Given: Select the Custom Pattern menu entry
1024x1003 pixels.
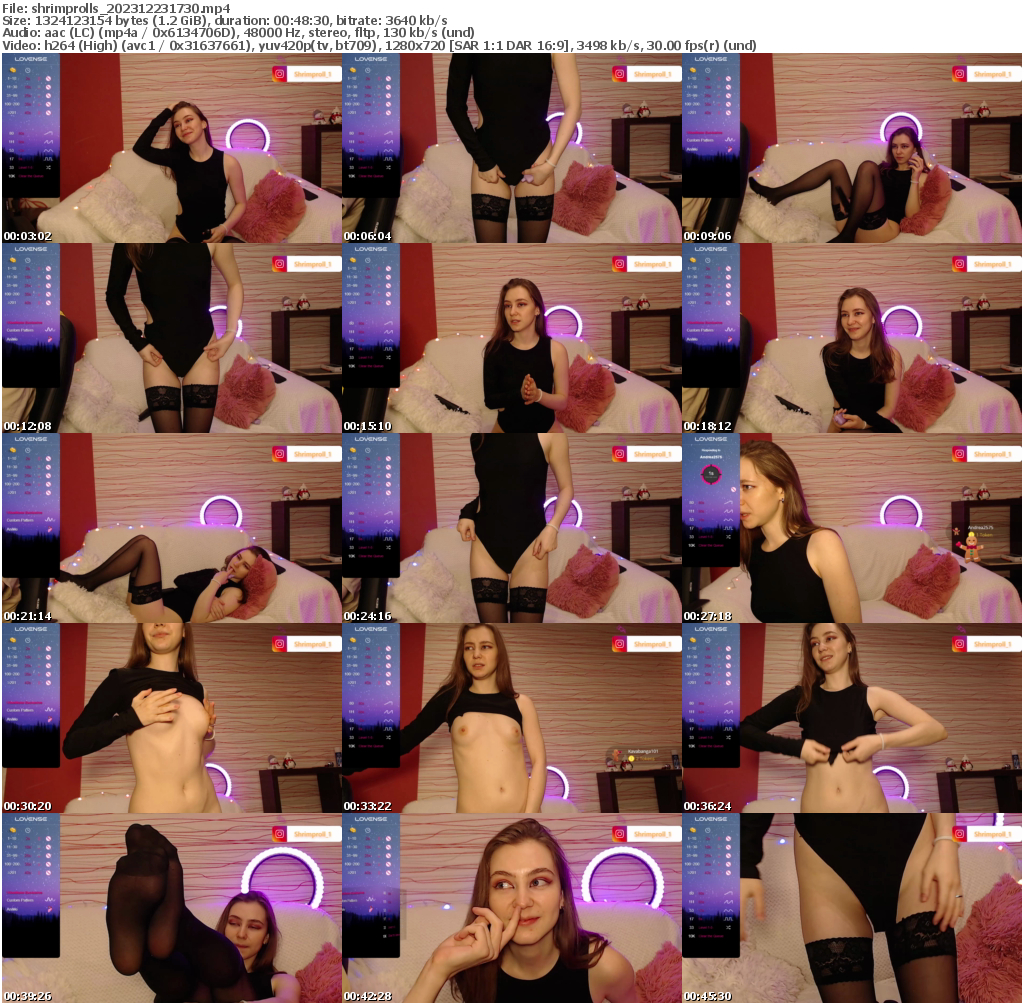Looking at the screenshot, I should (20, 329).
